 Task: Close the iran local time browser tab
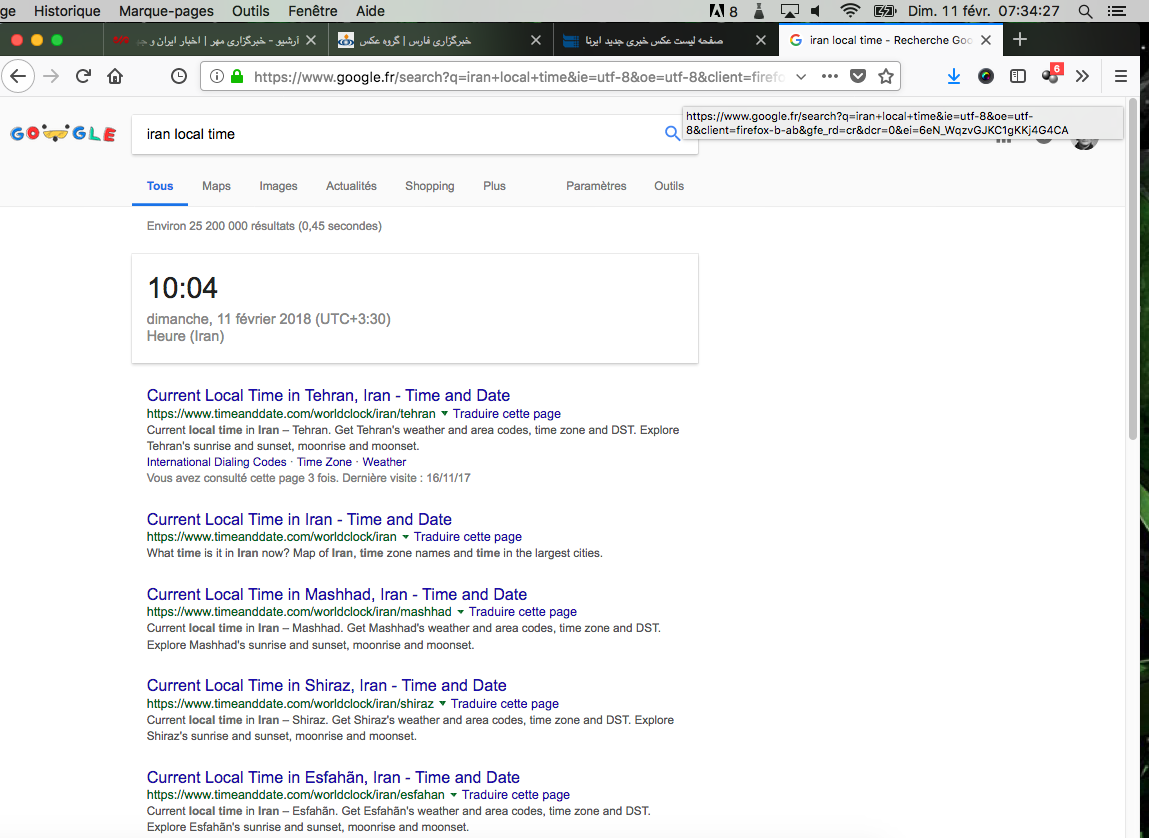986,40
